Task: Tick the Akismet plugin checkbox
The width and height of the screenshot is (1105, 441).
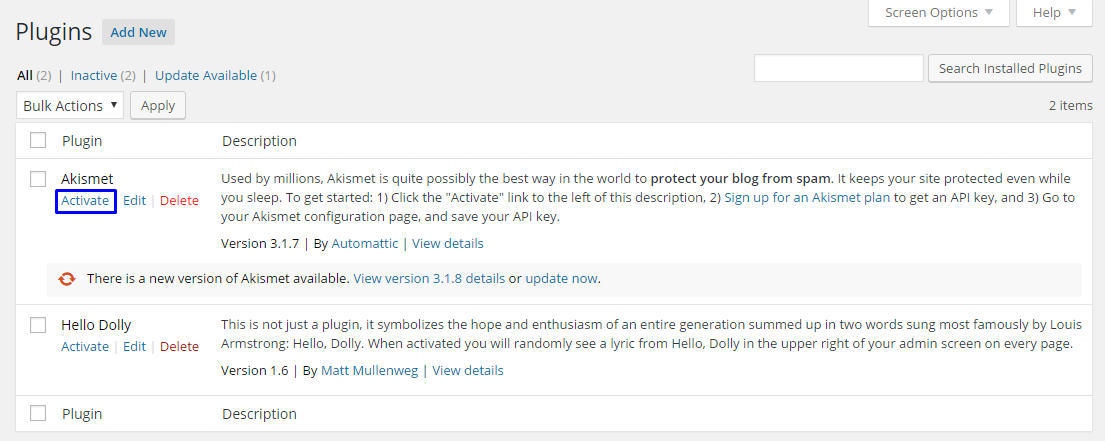Action: click(x=38, y=179)
